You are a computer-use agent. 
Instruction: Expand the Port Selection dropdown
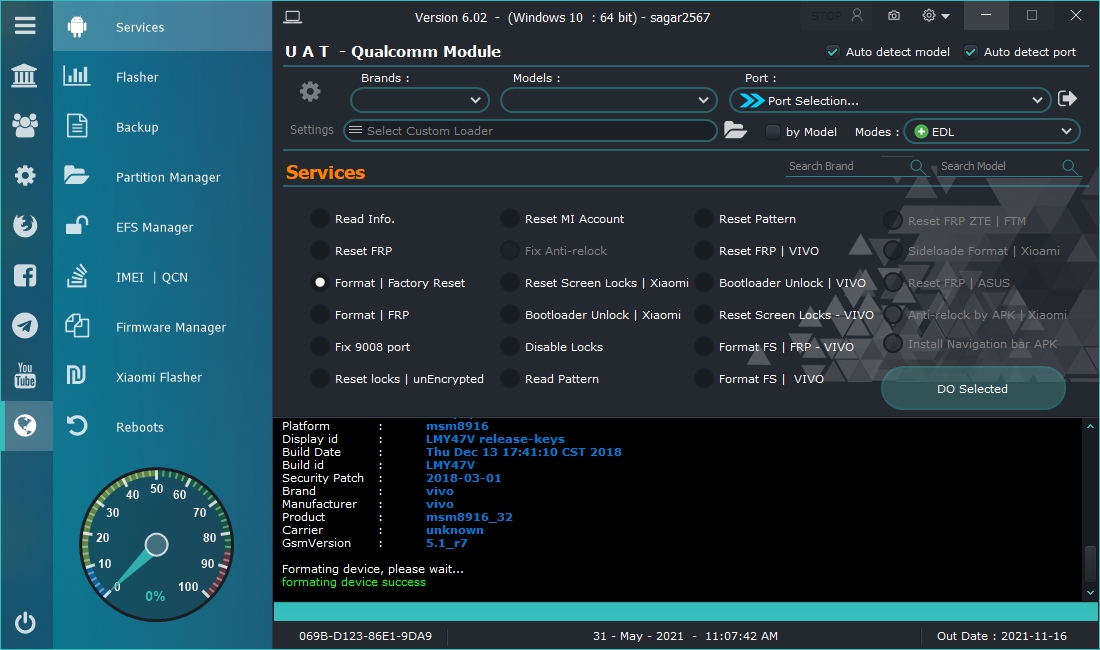[890, 100]
